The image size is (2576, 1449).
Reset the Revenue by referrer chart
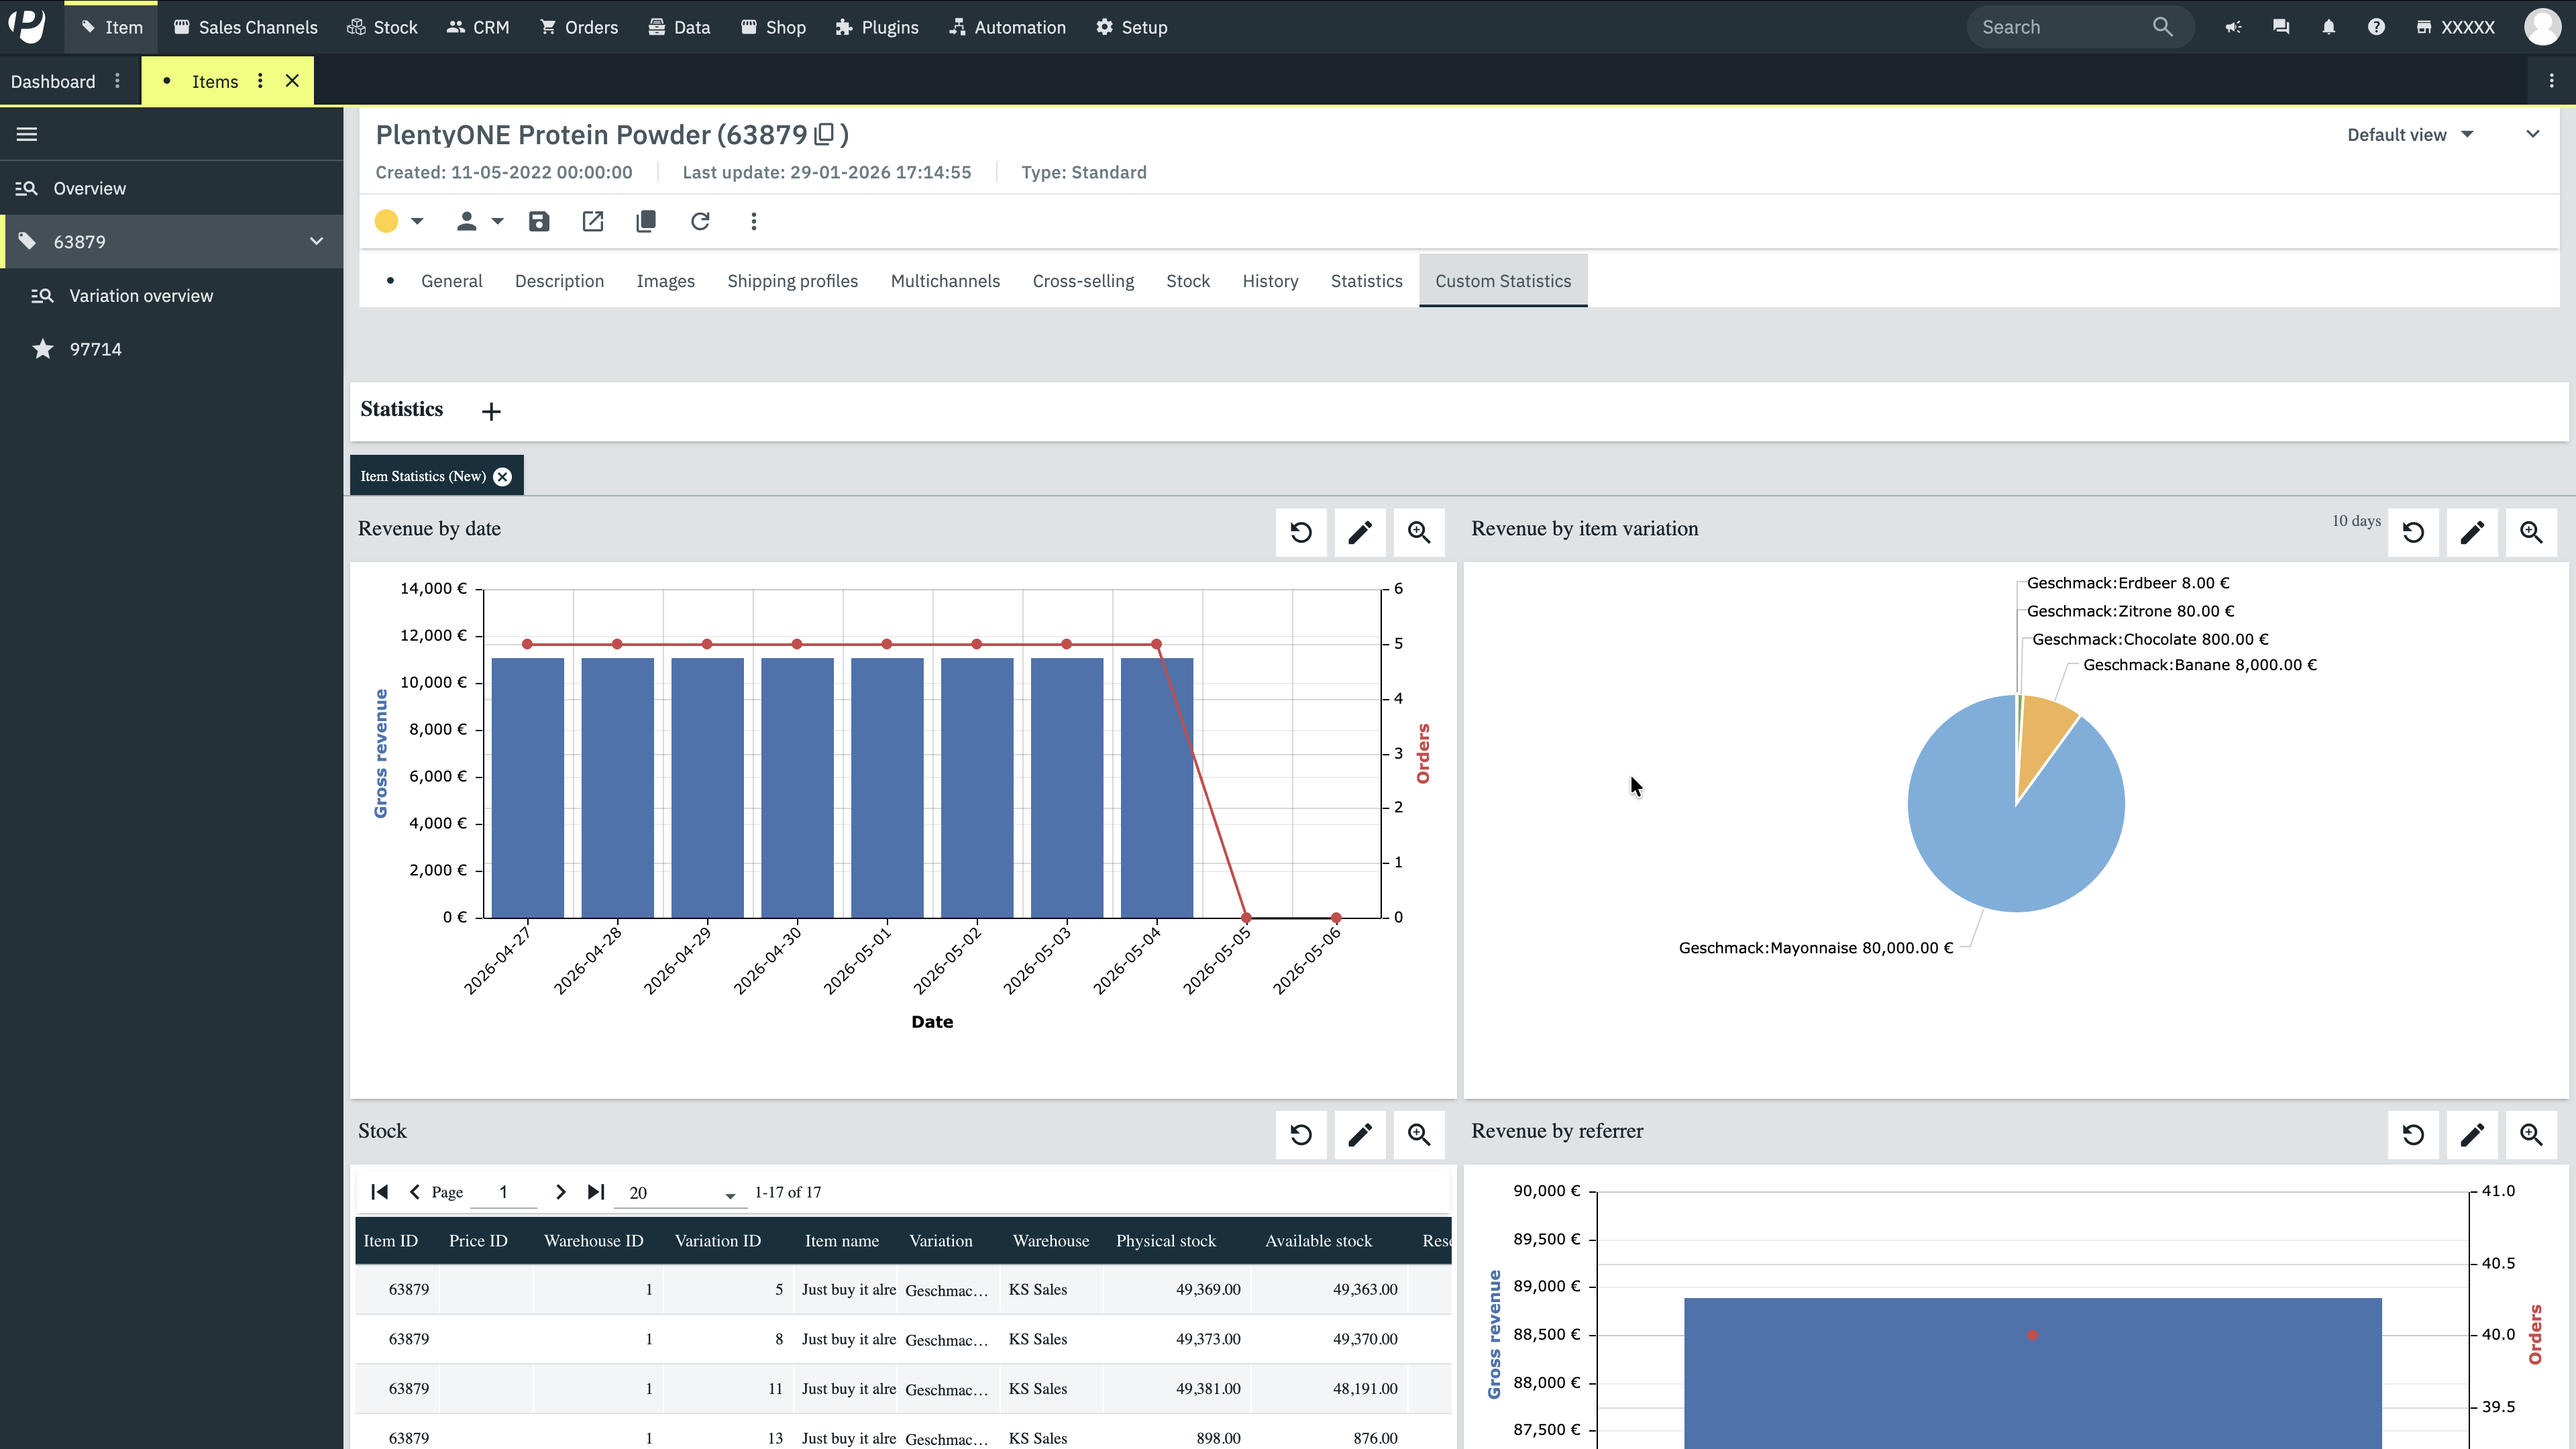click(x=2413, y=1135)
